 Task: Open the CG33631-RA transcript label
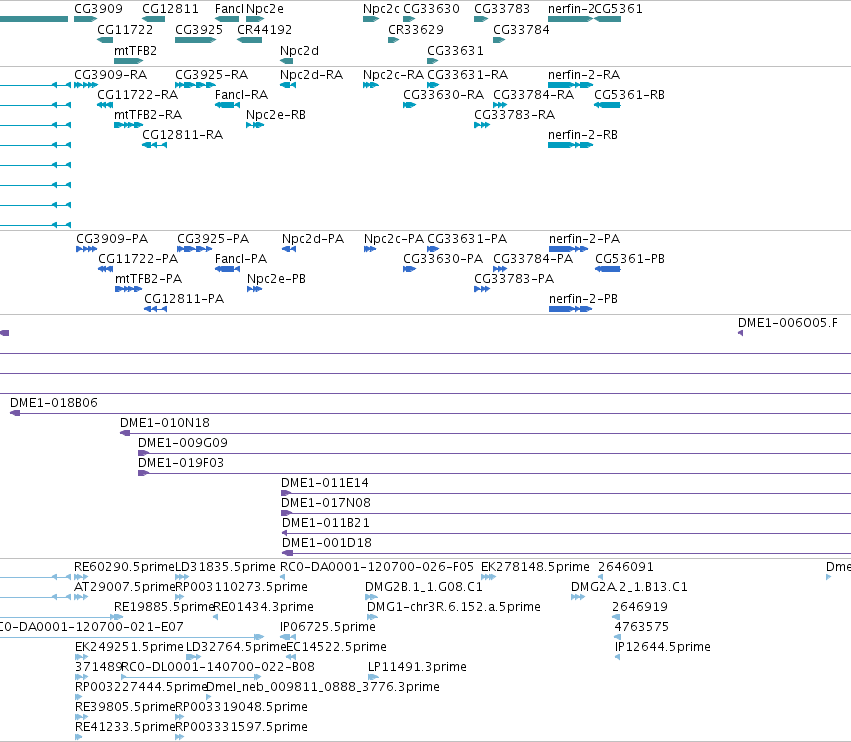[468, 75]
